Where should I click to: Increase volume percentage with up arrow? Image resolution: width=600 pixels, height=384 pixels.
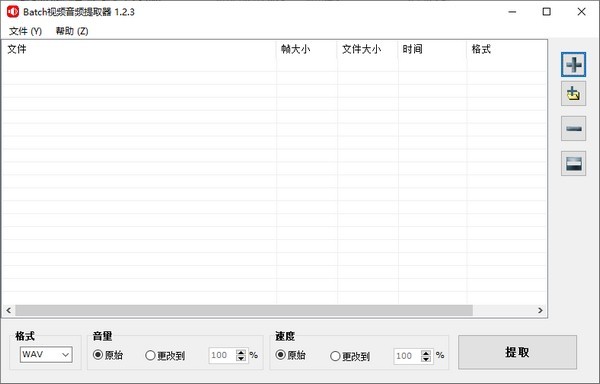(241, 352)
